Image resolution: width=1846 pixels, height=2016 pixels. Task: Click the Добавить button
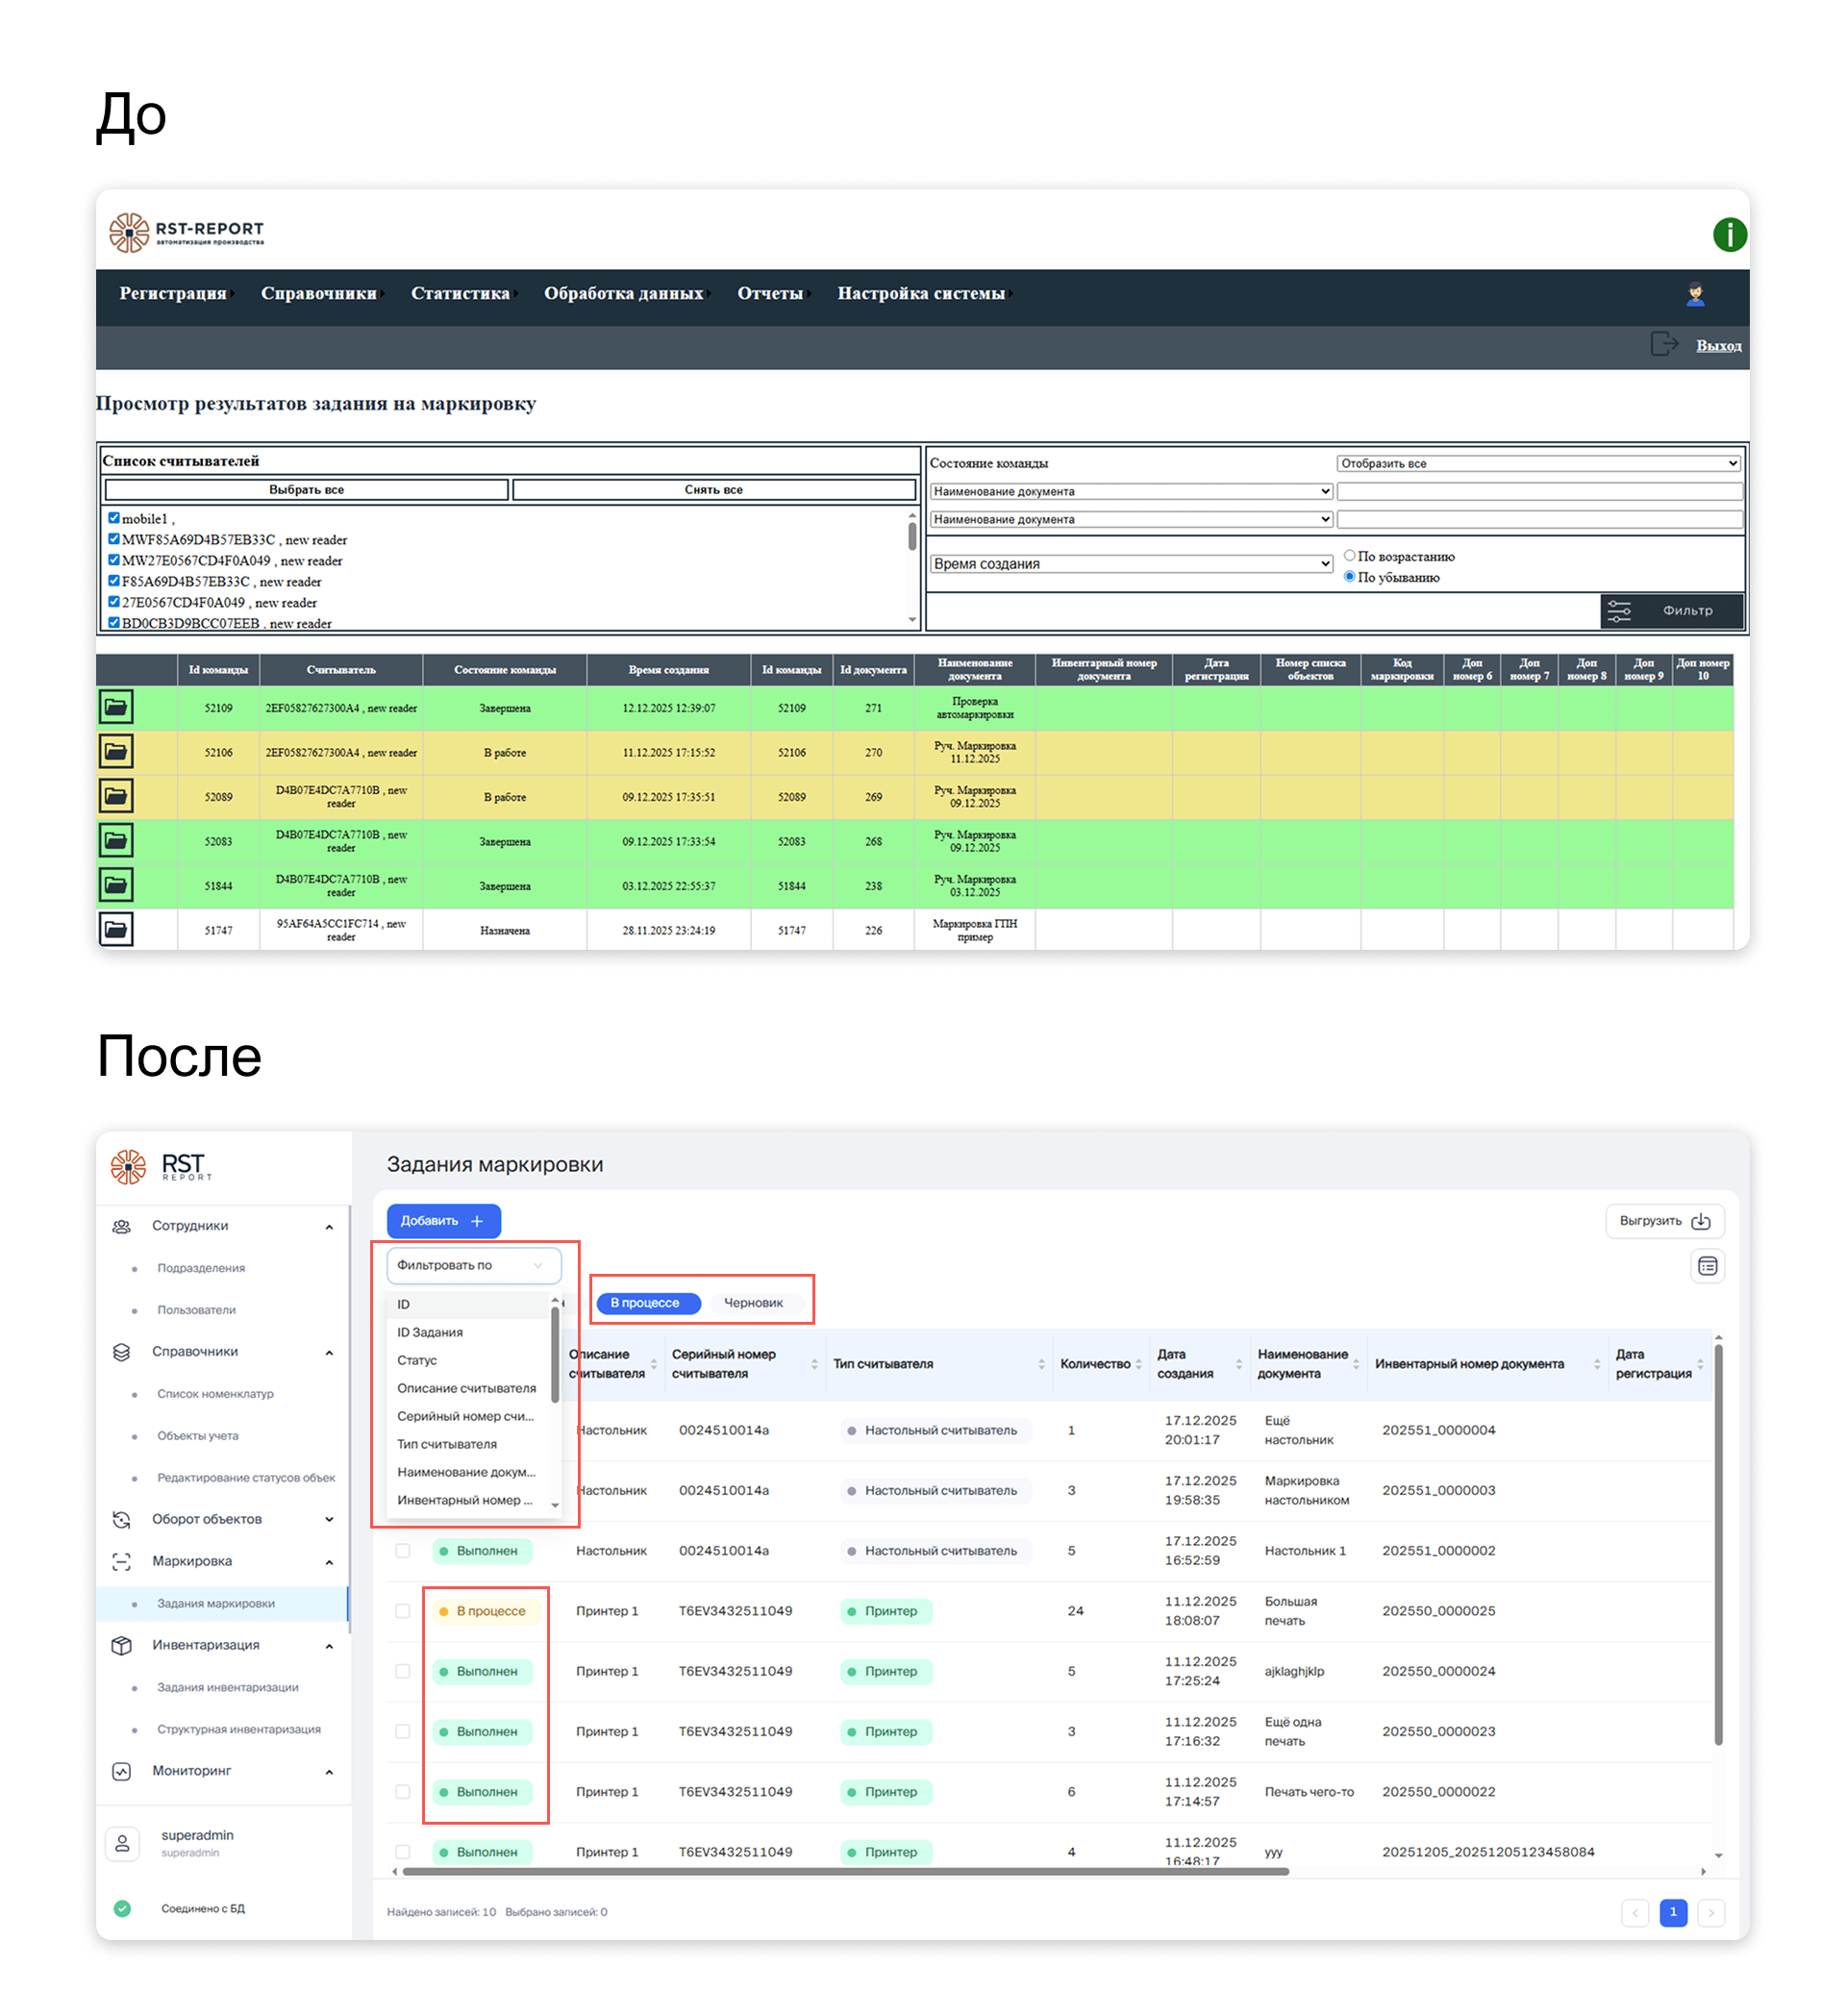point(443,1221)
